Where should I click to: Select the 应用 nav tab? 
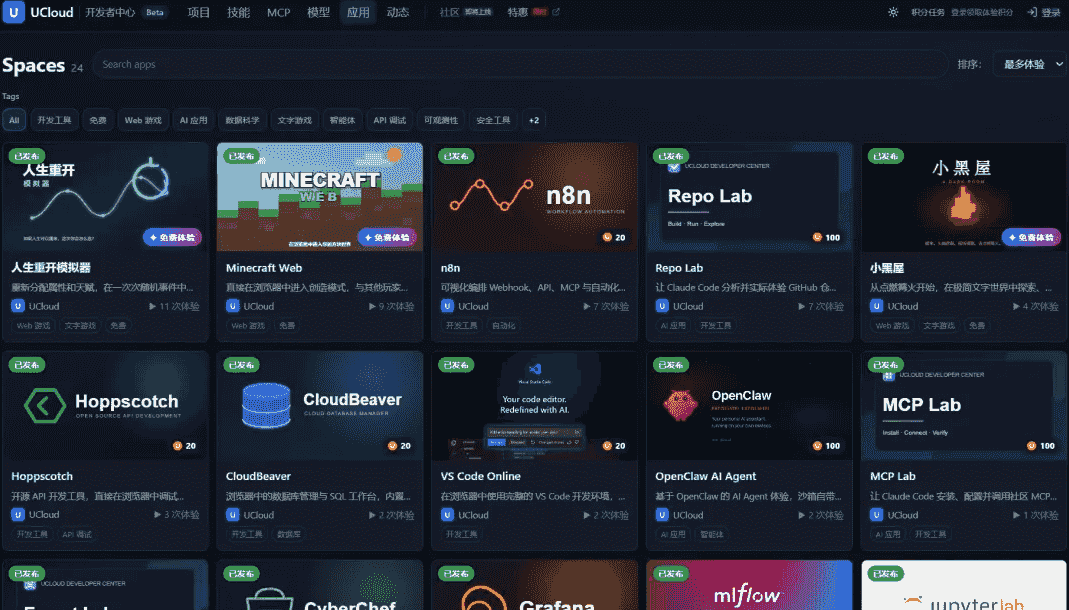click(358, 12)
